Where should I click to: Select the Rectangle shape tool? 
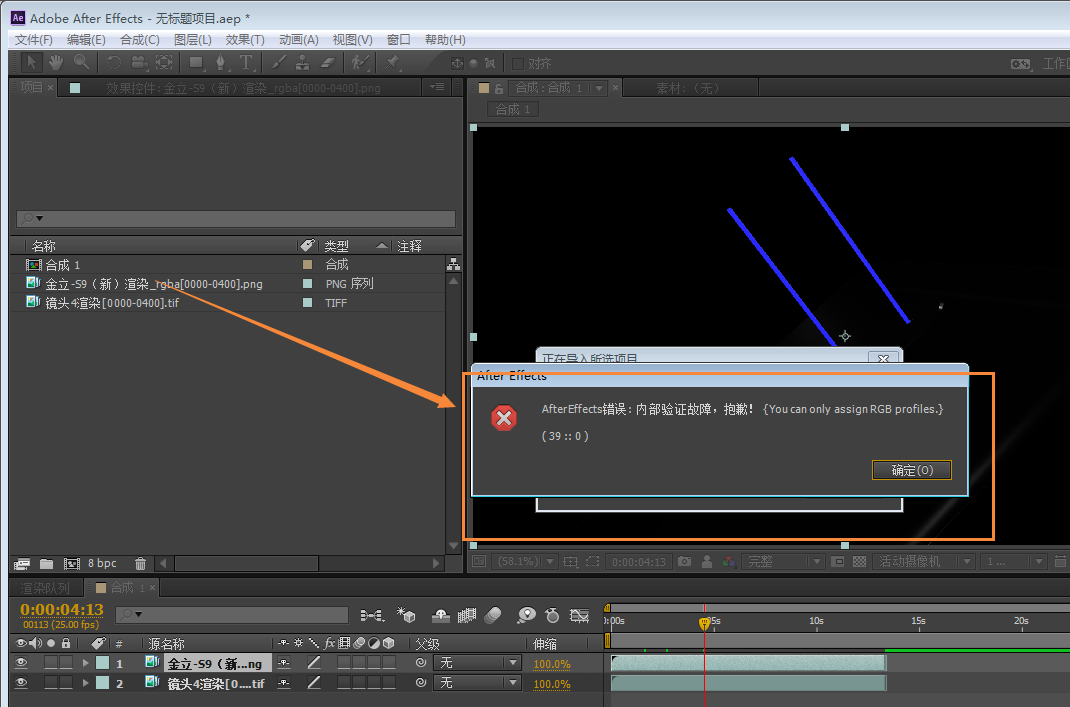pos(197,63)
